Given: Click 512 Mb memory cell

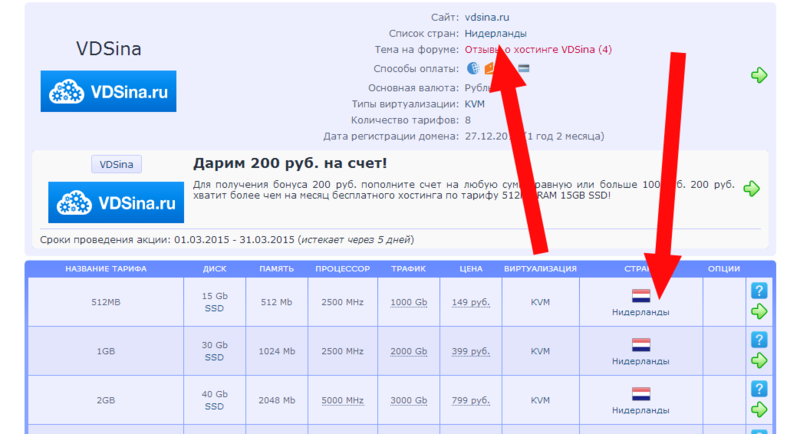Looking at the screenshot, I should tap(277, 302).
